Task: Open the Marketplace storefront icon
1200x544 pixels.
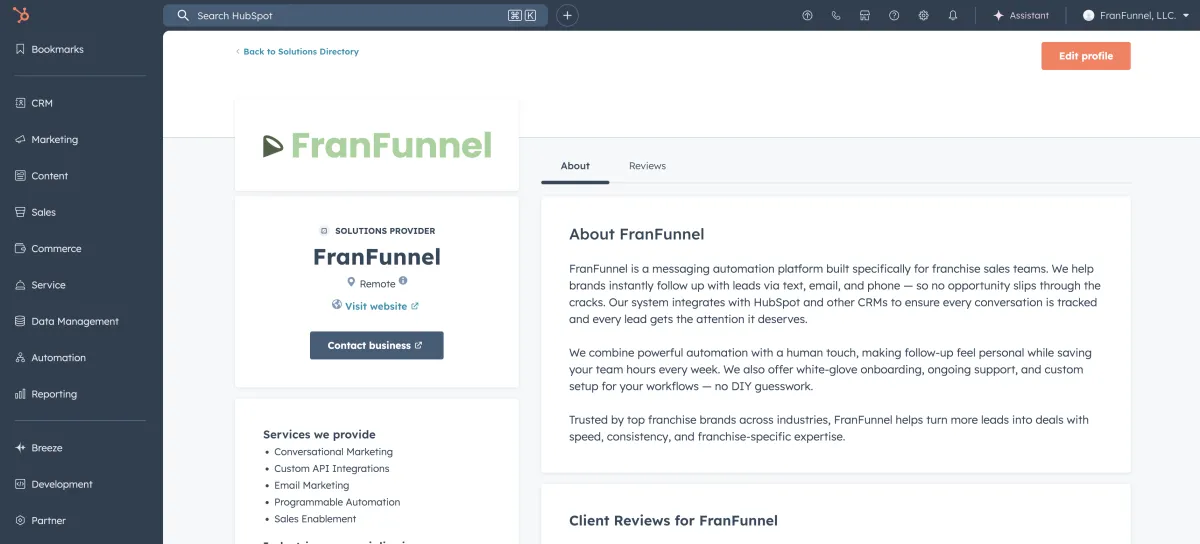Action: click(865, 15)
